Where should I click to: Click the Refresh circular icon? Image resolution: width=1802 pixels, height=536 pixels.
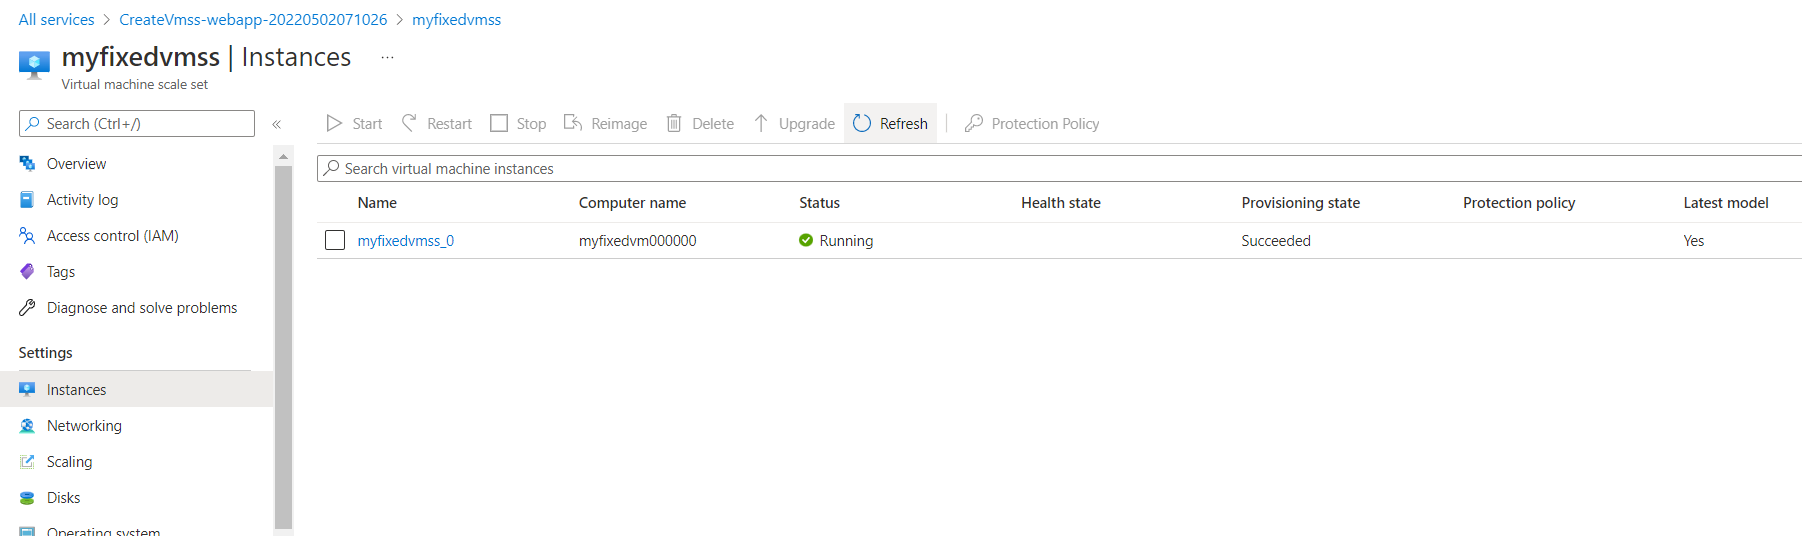[862, 123]
